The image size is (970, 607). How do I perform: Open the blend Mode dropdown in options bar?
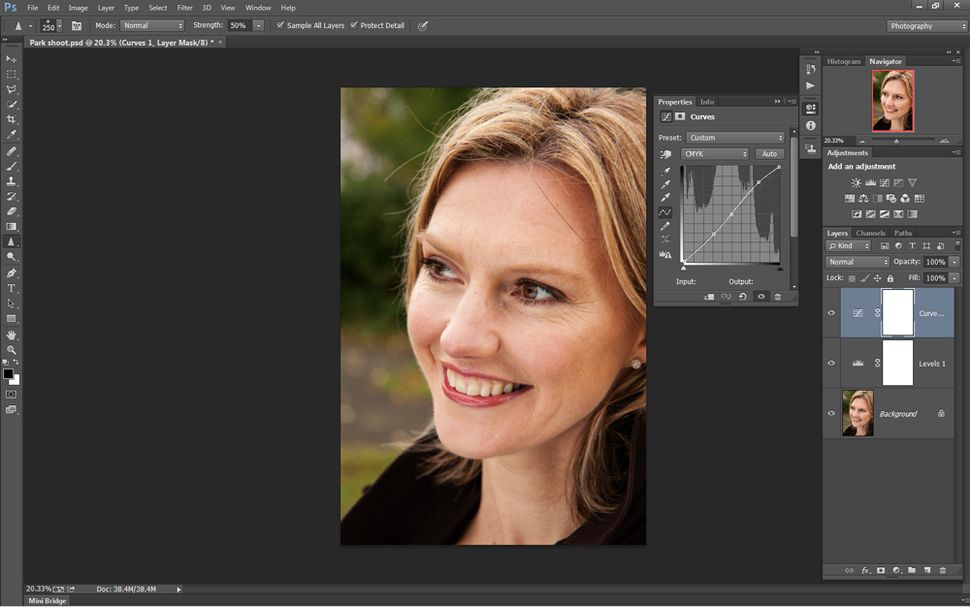coord(151,25)
